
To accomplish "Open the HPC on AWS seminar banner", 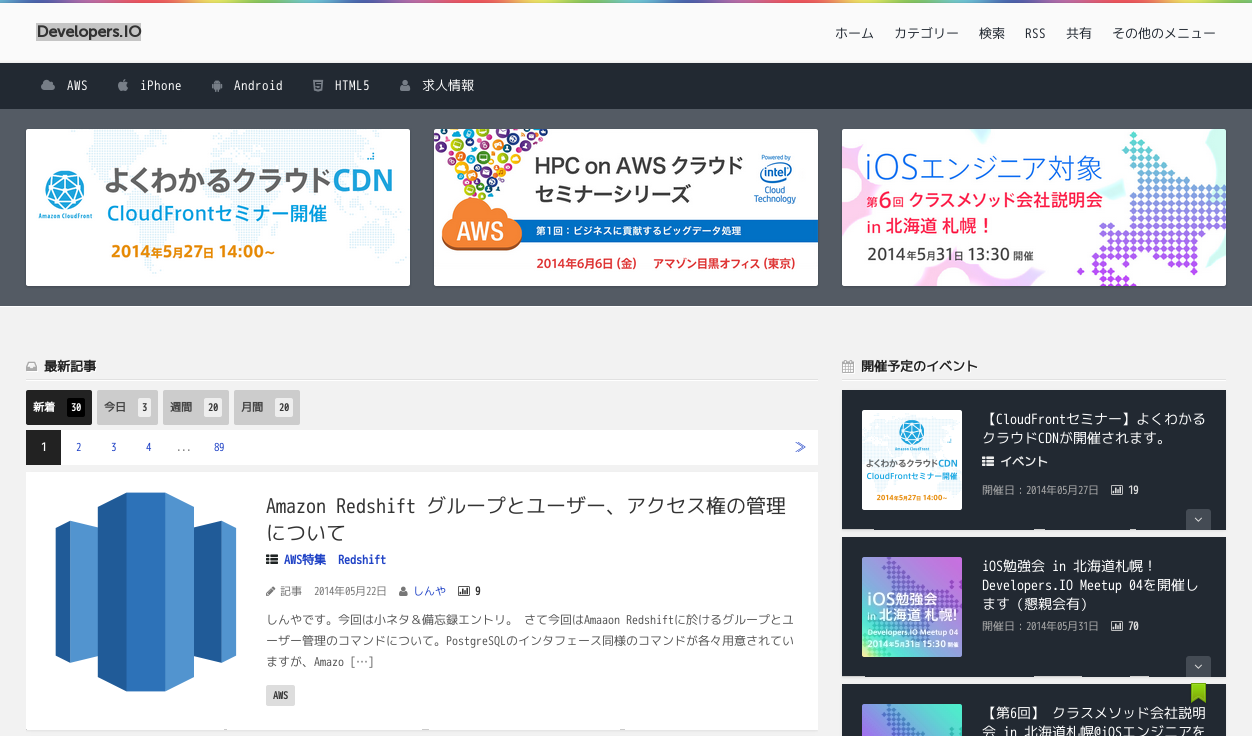I will pos(626,207).
